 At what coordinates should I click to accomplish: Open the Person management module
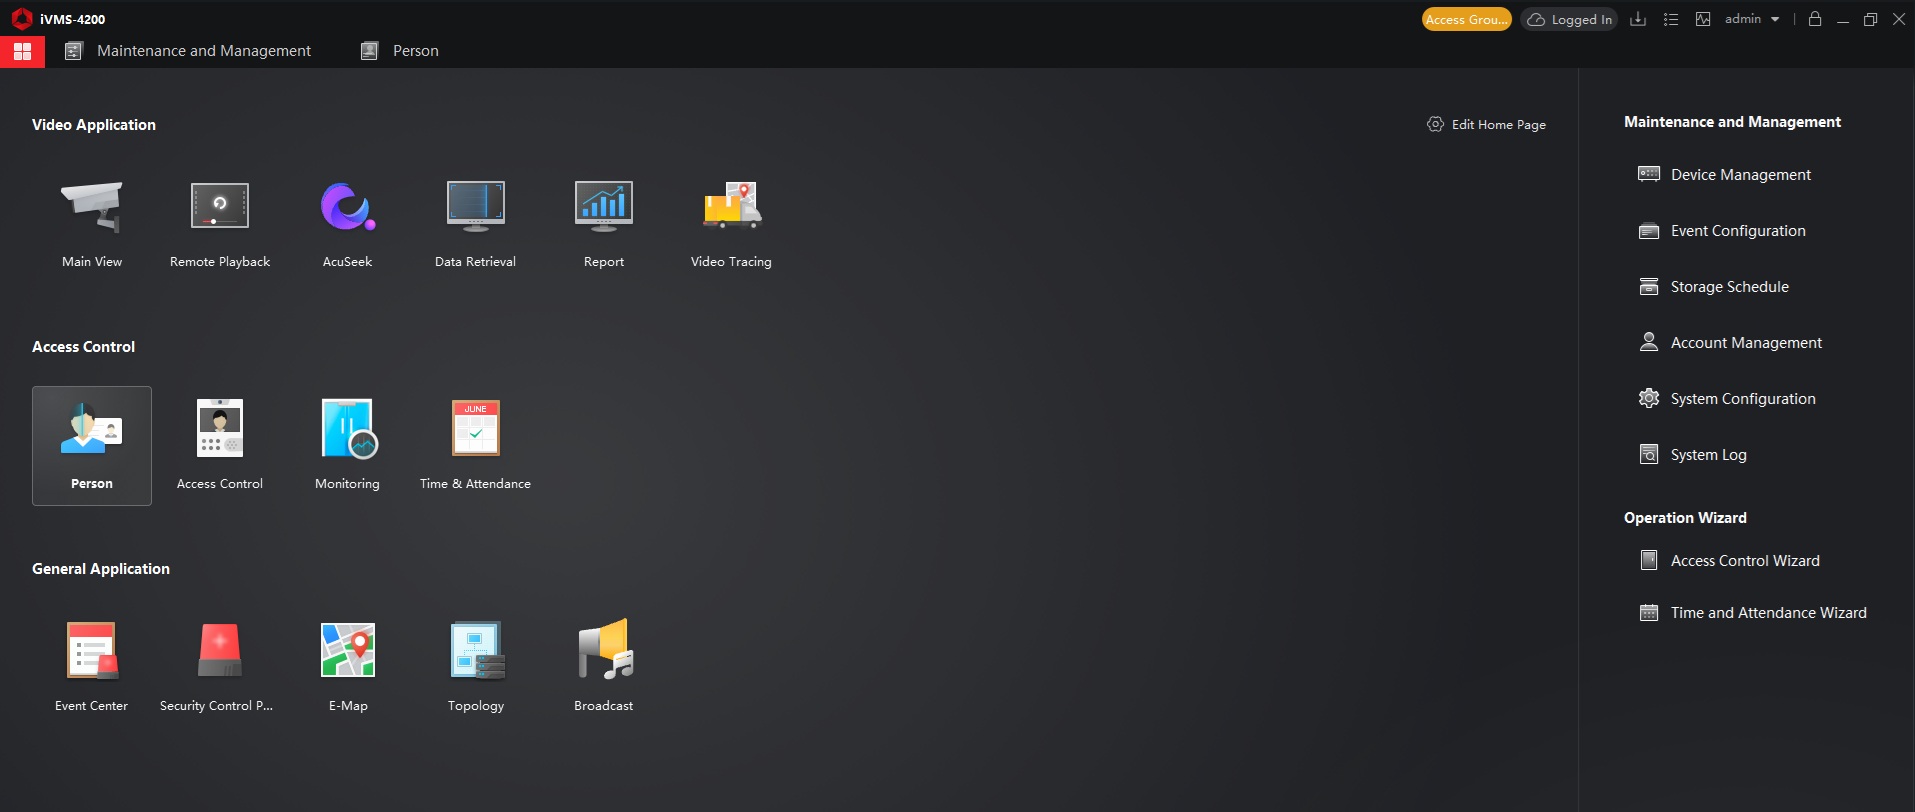[x=92, y=446]
